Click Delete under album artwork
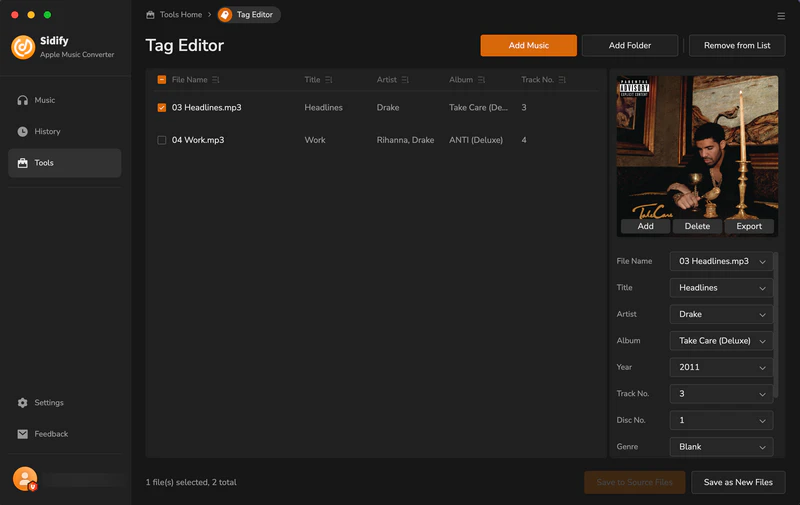800x505 pixels. pyautogui.click(x=697, y=226)
